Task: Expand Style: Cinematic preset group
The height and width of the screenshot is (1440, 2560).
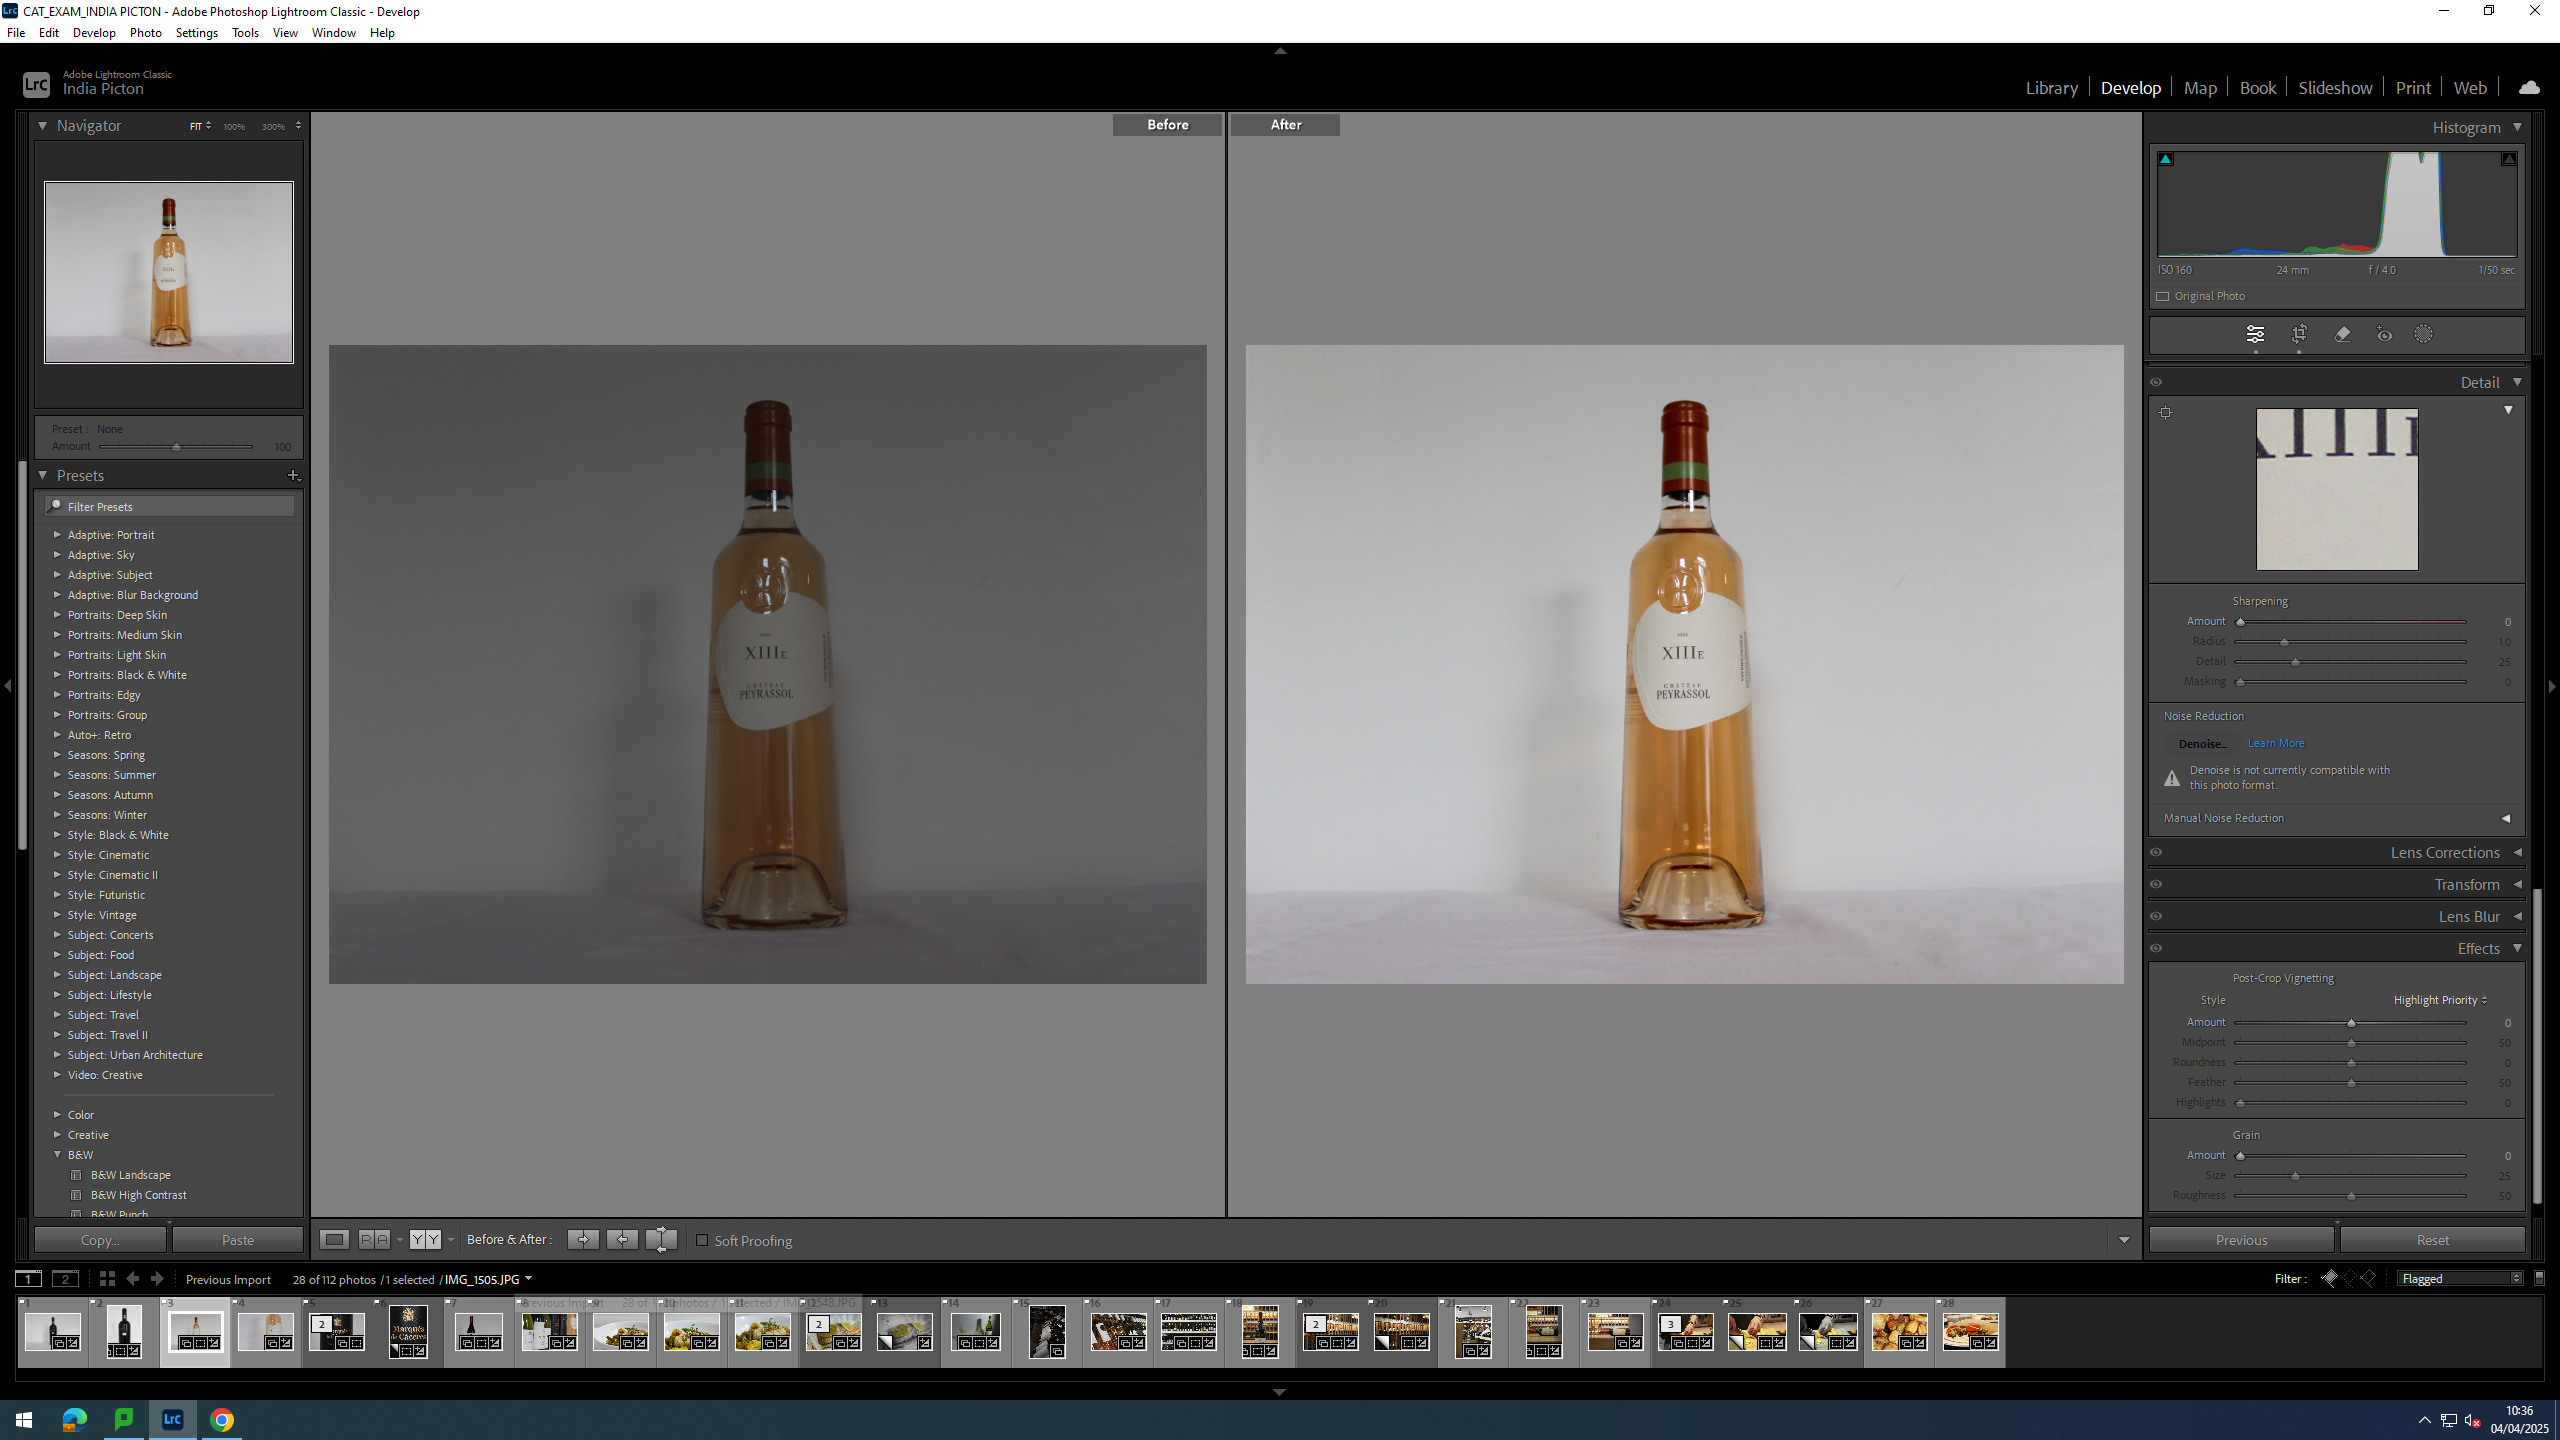Action: [x=57, y=855]
